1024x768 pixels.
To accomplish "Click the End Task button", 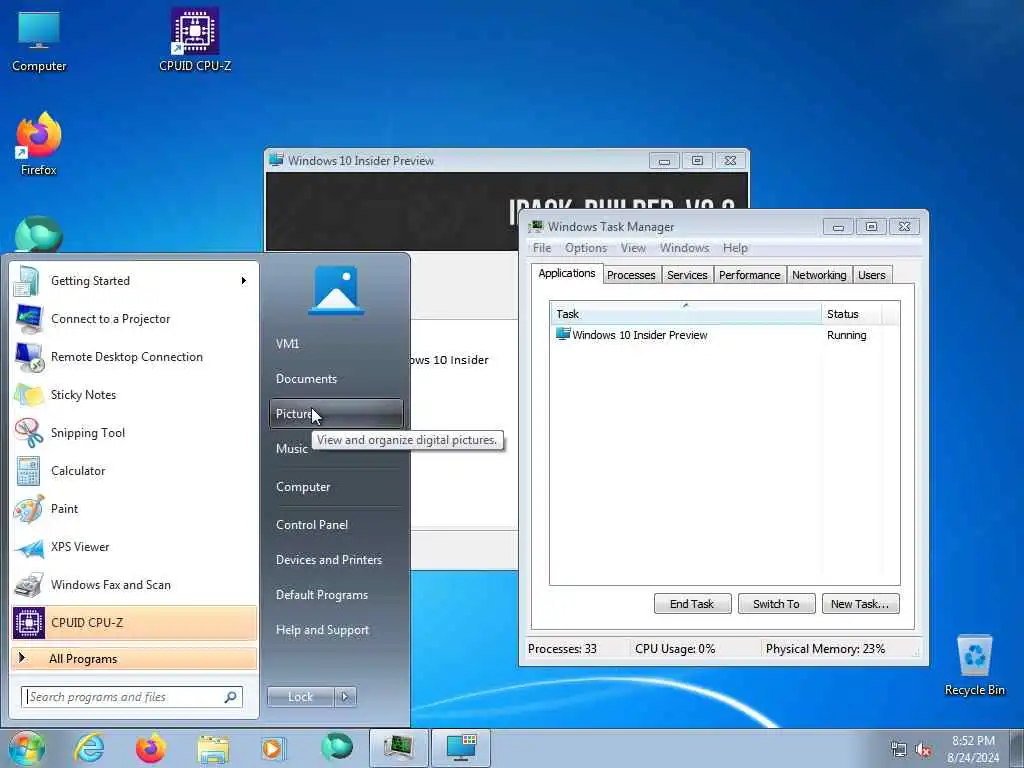I will coord(692,604).
